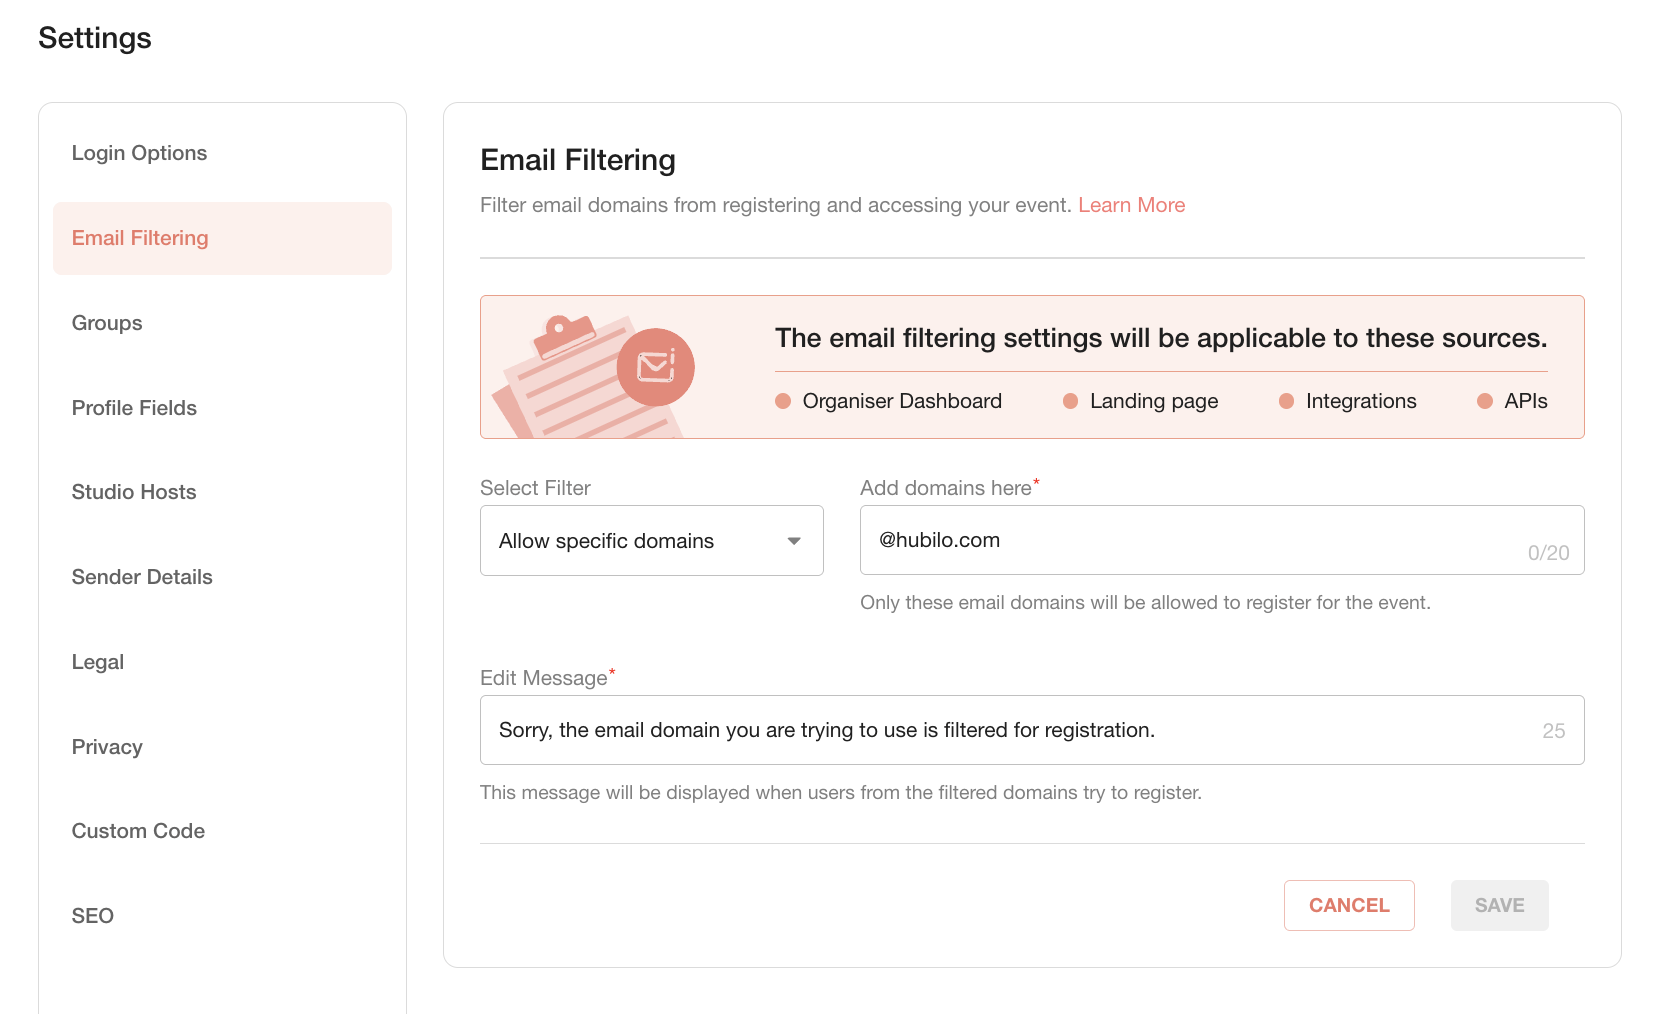Navigate to Studio Hosts
The width and height of the screenshot is (1666, 1014).
click(134, 492)
